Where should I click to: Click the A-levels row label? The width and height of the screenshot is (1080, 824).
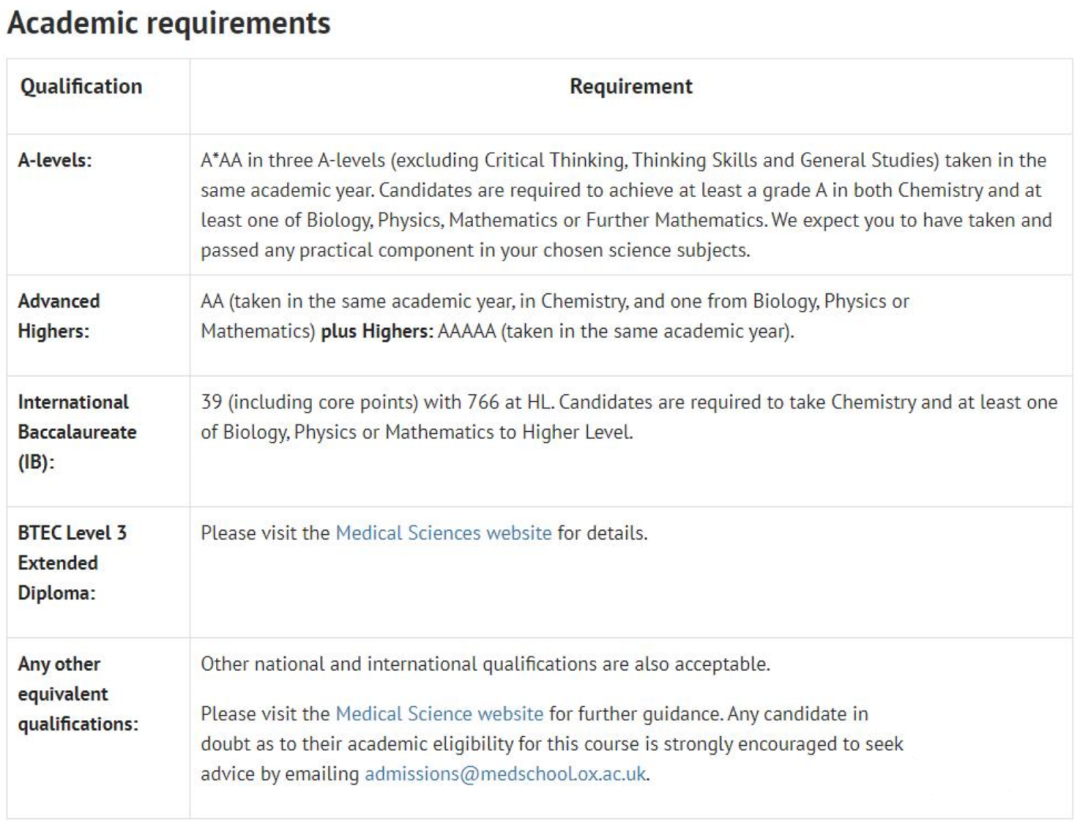click(55, 161)
